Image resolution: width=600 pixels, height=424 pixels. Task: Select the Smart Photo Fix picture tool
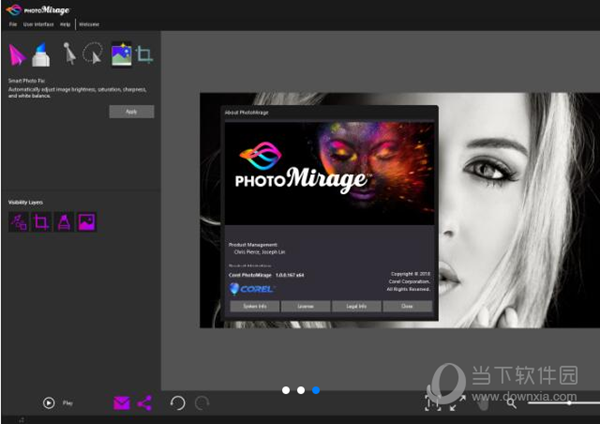[121, 54]
